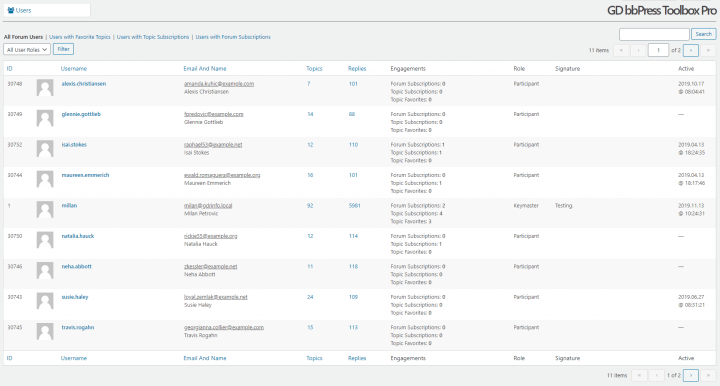Viewport: 720px width, 386px height.
Task: Click current page number field at top
Action: (658, 50)
